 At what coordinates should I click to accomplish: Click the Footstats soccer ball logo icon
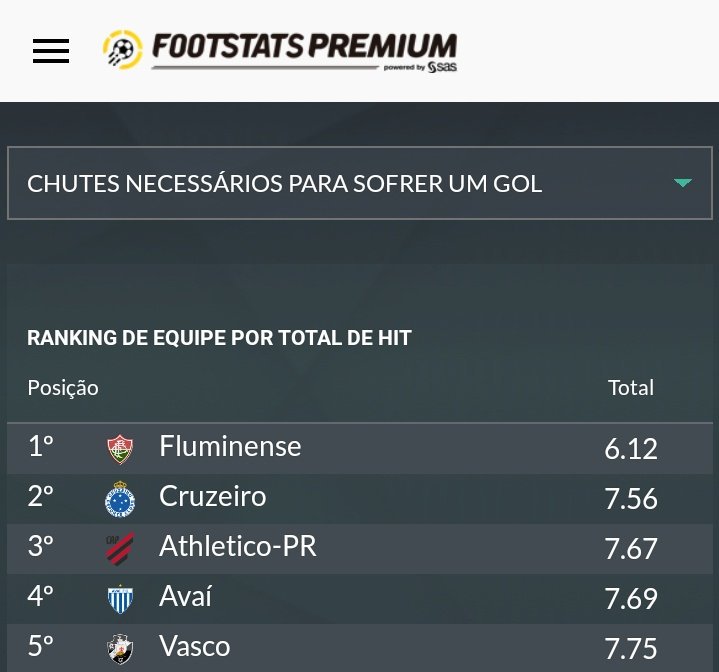(x=123, y=50)
